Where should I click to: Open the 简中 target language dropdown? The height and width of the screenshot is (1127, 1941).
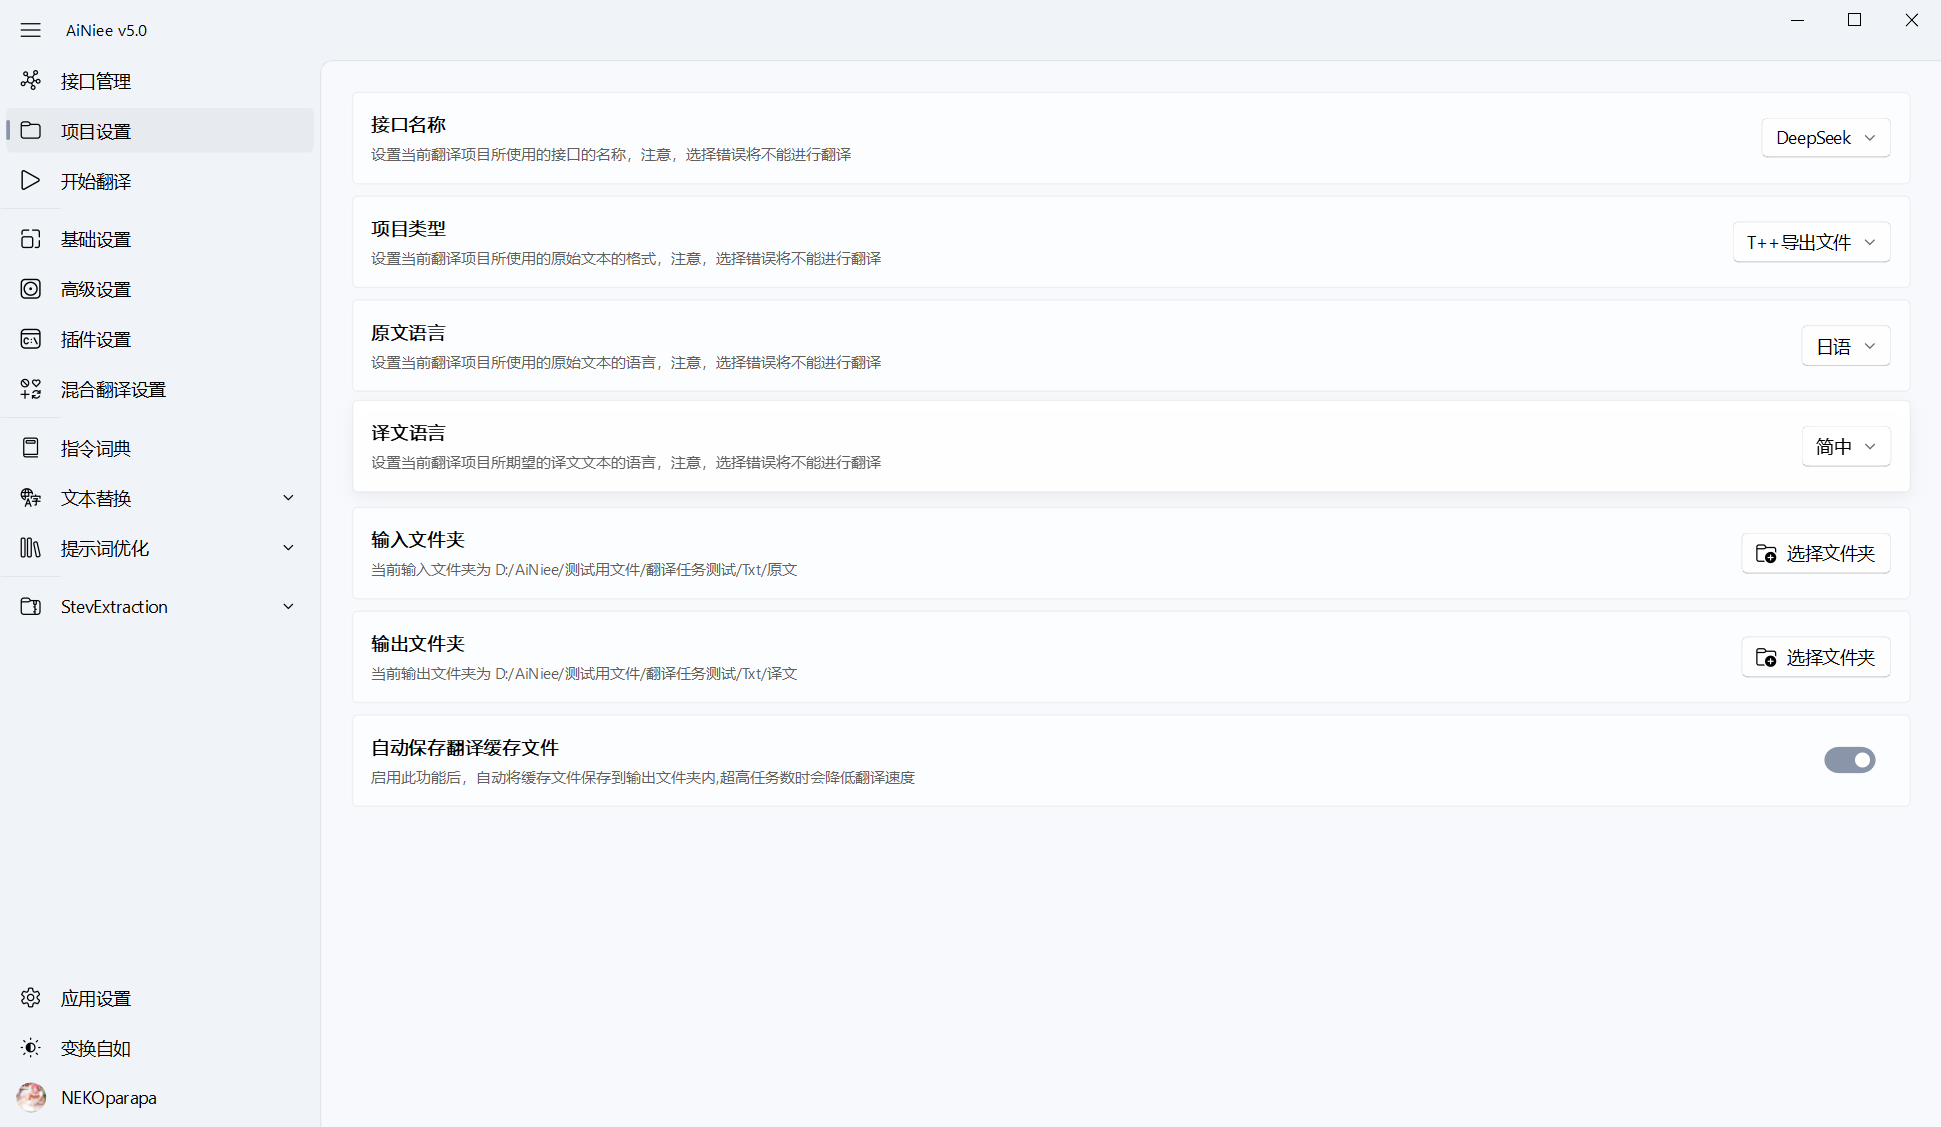tap(1845, 446)
